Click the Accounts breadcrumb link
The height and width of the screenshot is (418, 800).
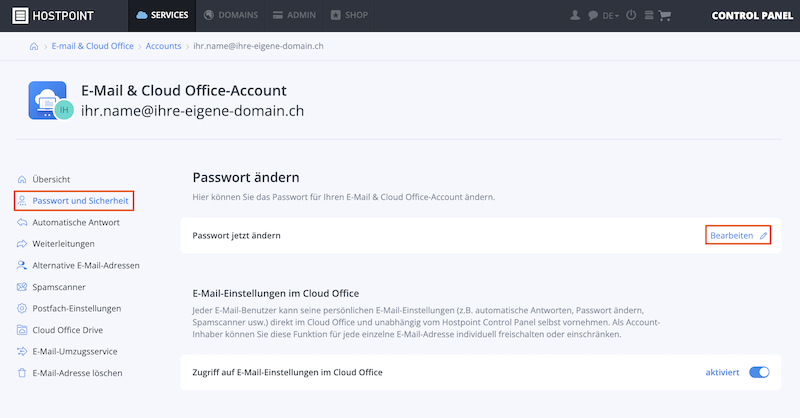163,46
